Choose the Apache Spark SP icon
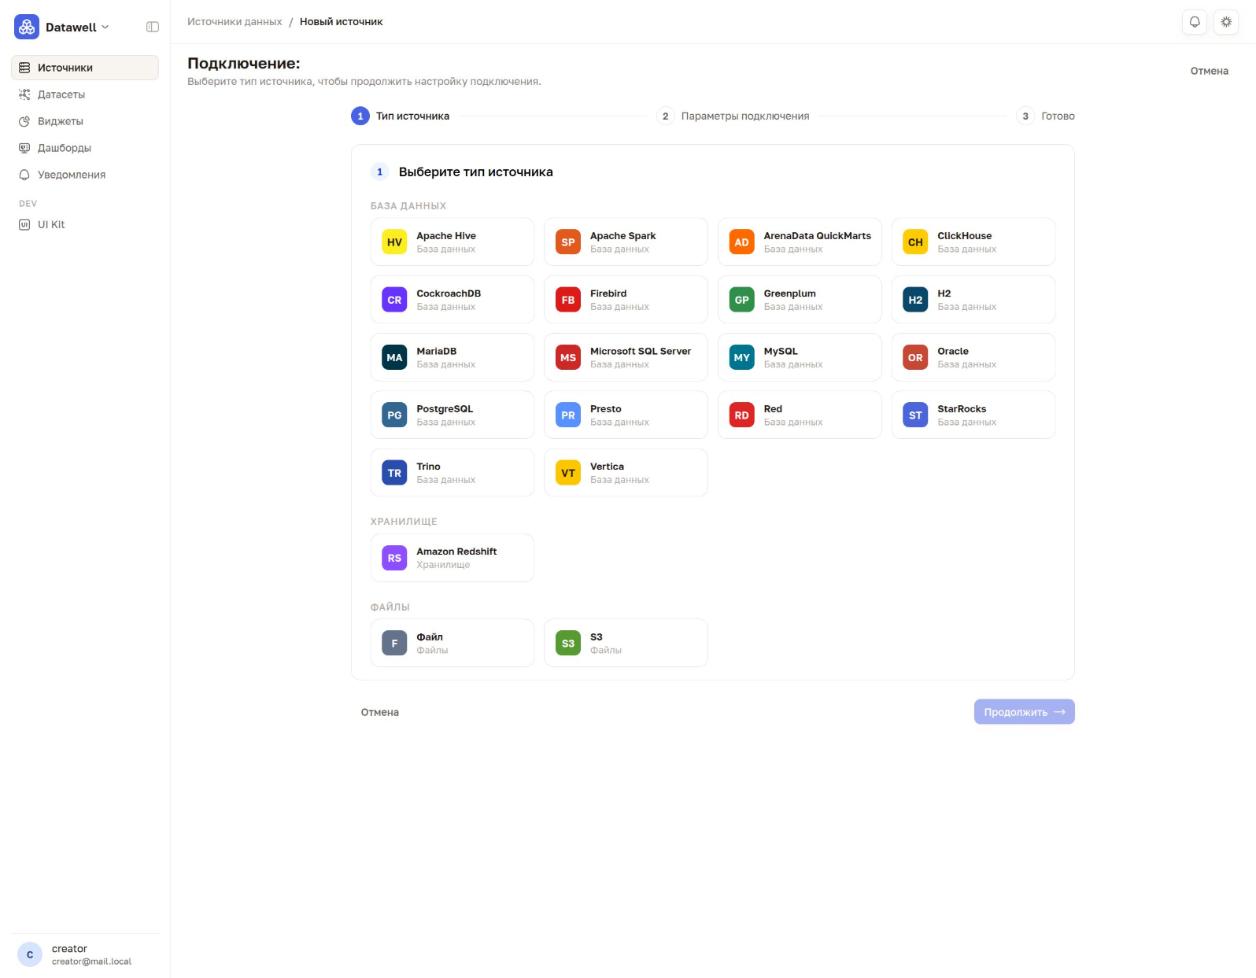 pos(568,242)
